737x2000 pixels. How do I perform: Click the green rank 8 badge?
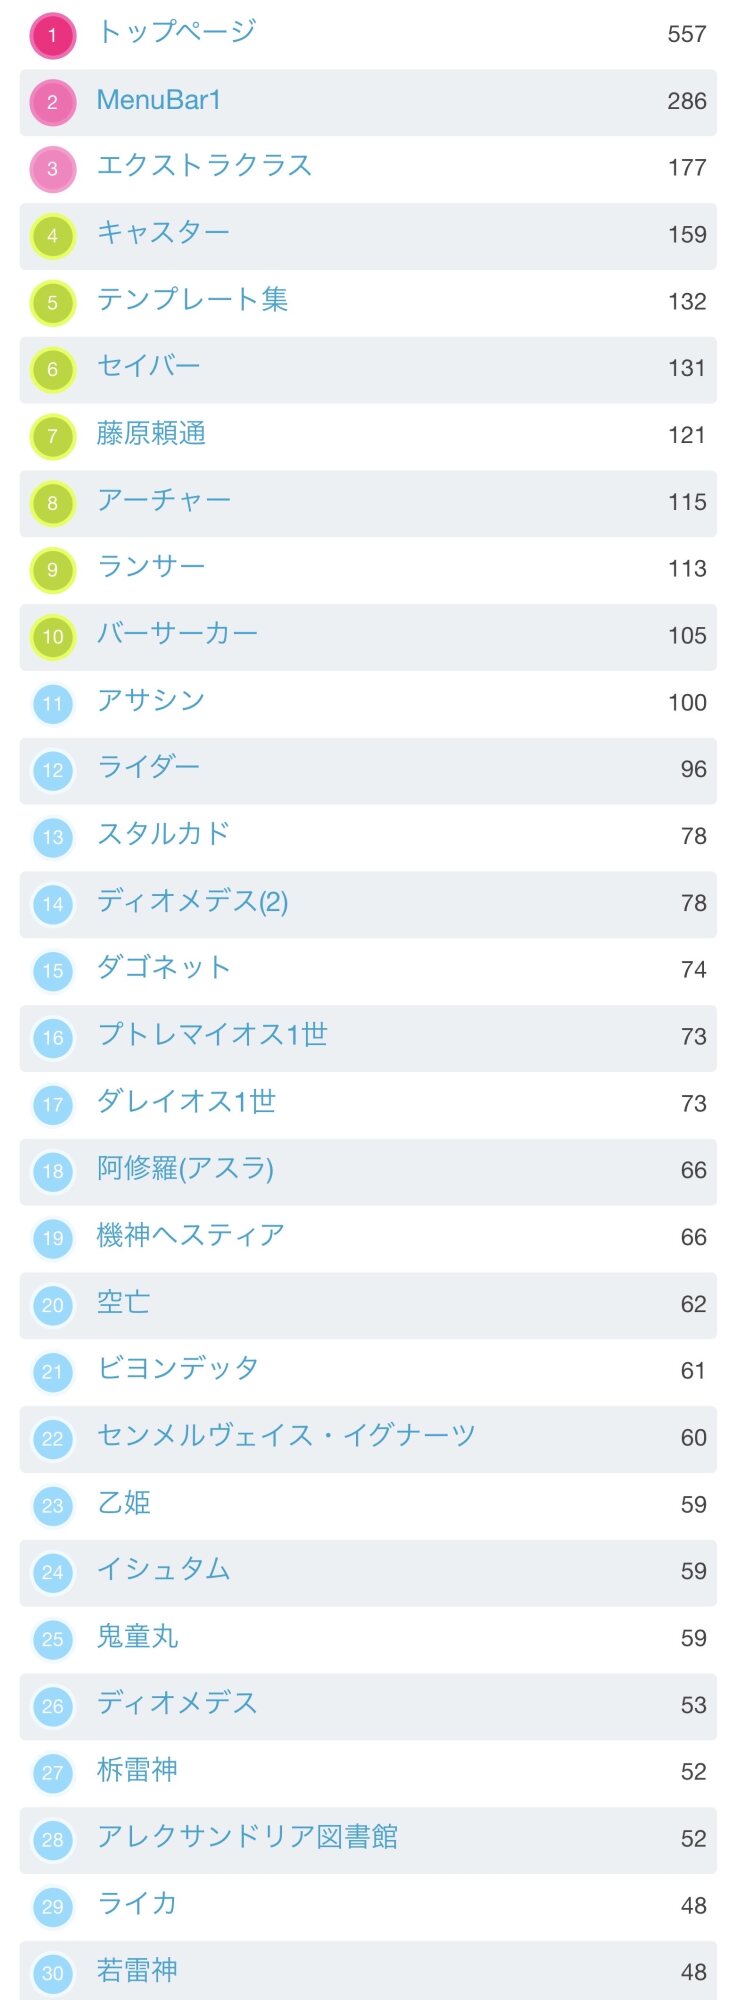coord(53,503)
